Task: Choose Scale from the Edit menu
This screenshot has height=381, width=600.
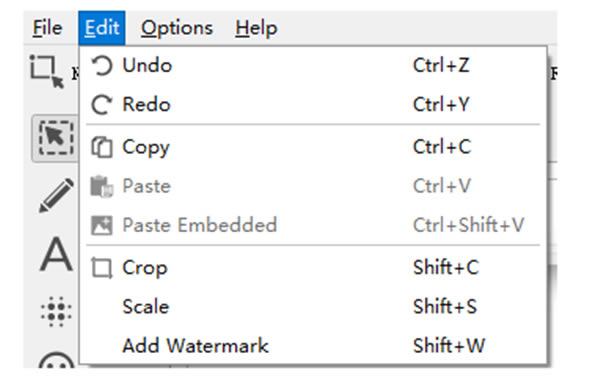Action: click(x=313, y=307)
